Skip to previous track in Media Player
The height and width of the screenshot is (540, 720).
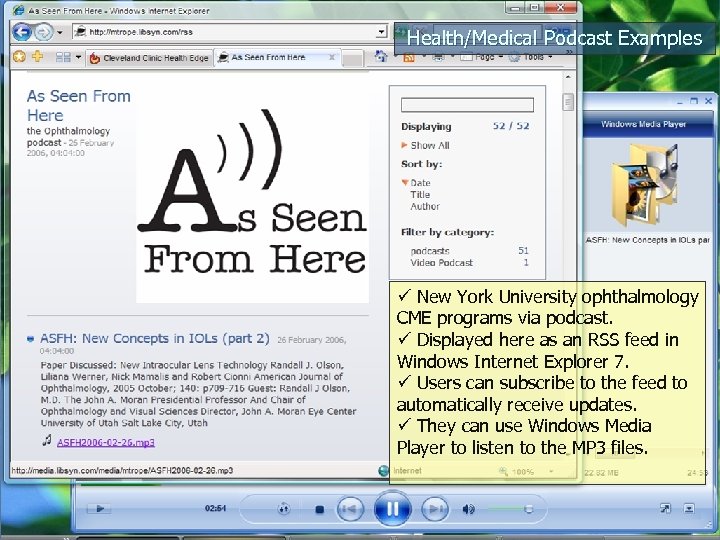click(350, 509)
